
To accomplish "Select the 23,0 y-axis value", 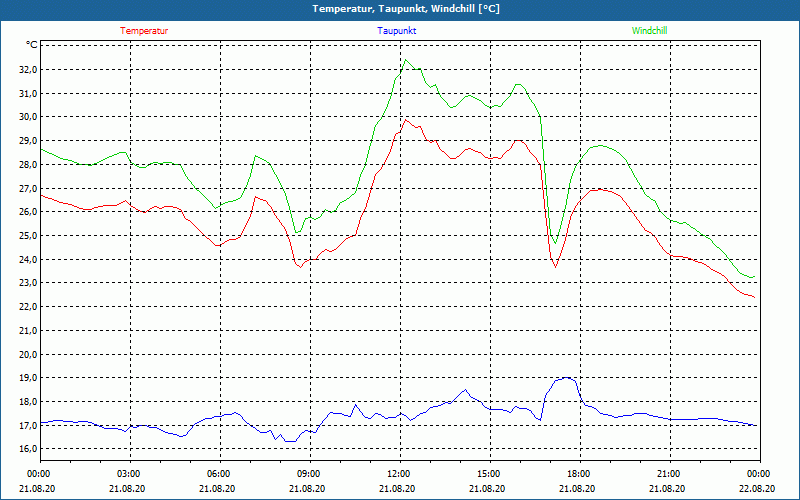I will (x=29, y=283).
